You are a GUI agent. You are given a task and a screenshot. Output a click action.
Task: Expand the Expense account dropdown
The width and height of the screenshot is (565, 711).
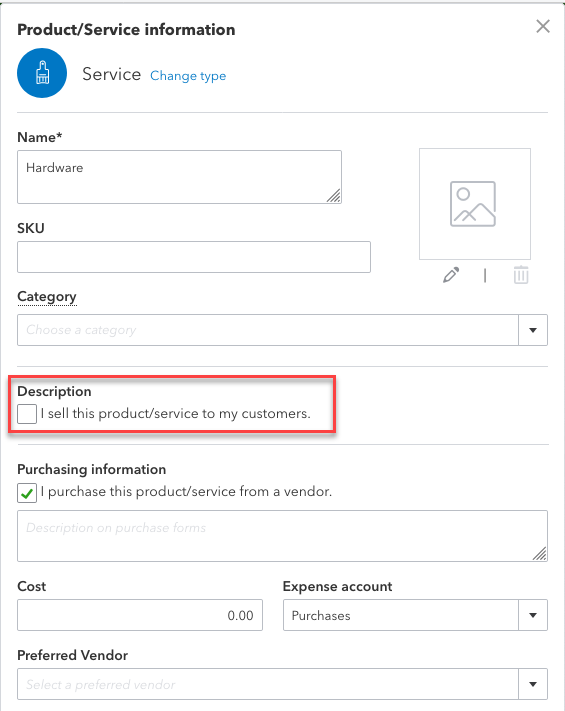coord(533,615)
